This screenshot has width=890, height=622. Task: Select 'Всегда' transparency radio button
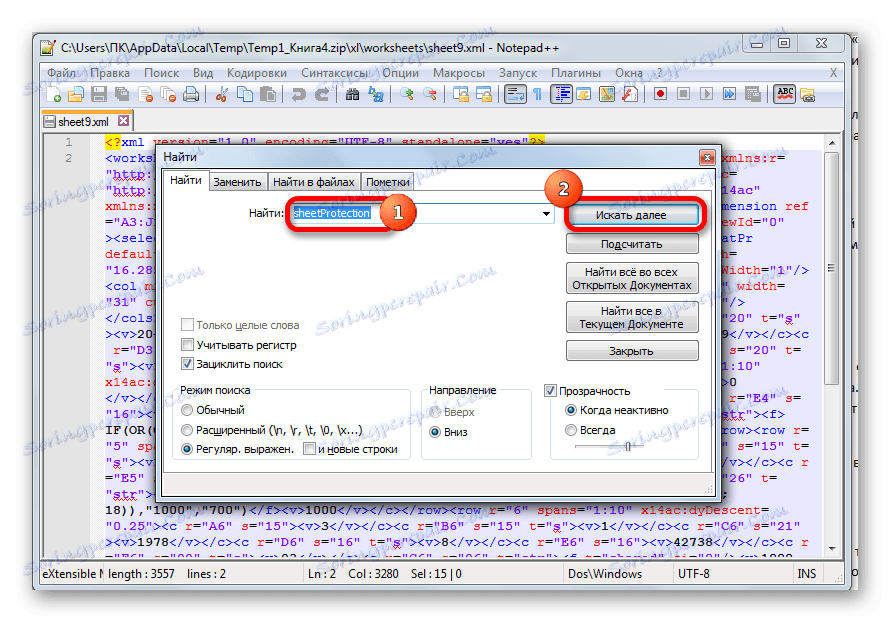571,430
